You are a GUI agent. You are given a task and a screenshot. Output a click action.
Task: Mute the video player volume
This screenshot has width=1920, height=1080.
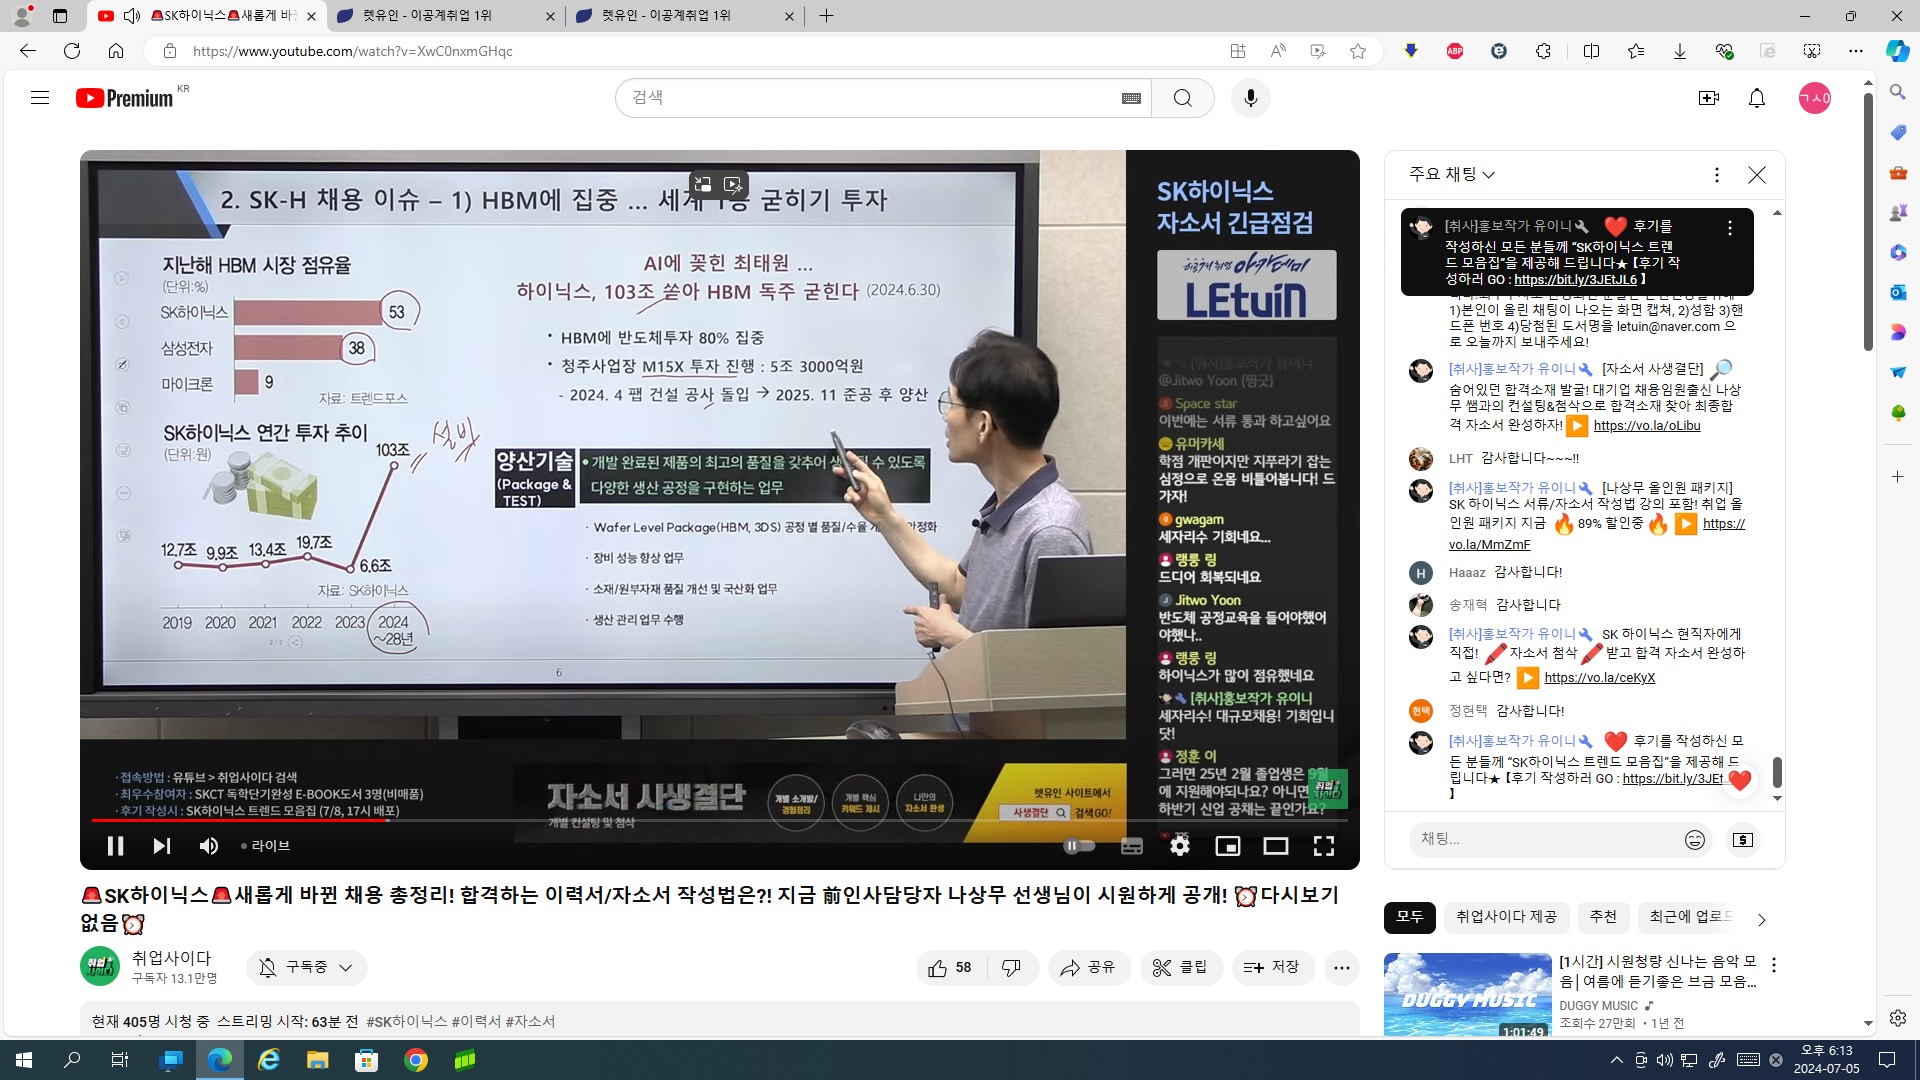coord(208,846)
